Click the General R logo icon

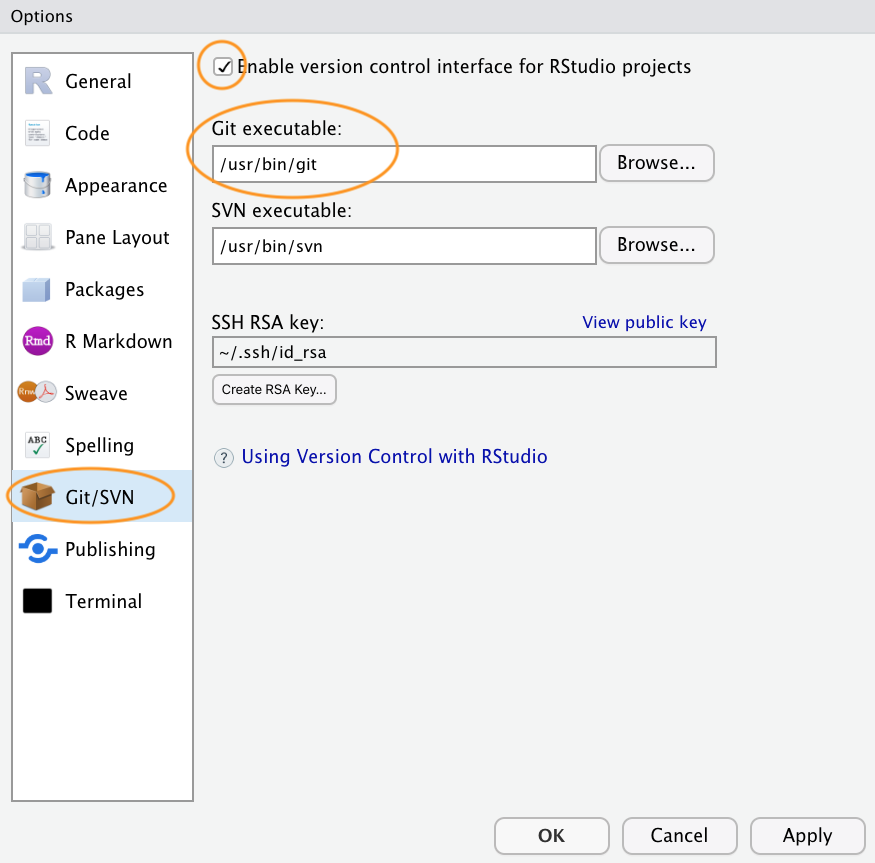pyautogui.click(x=38, y=81)
